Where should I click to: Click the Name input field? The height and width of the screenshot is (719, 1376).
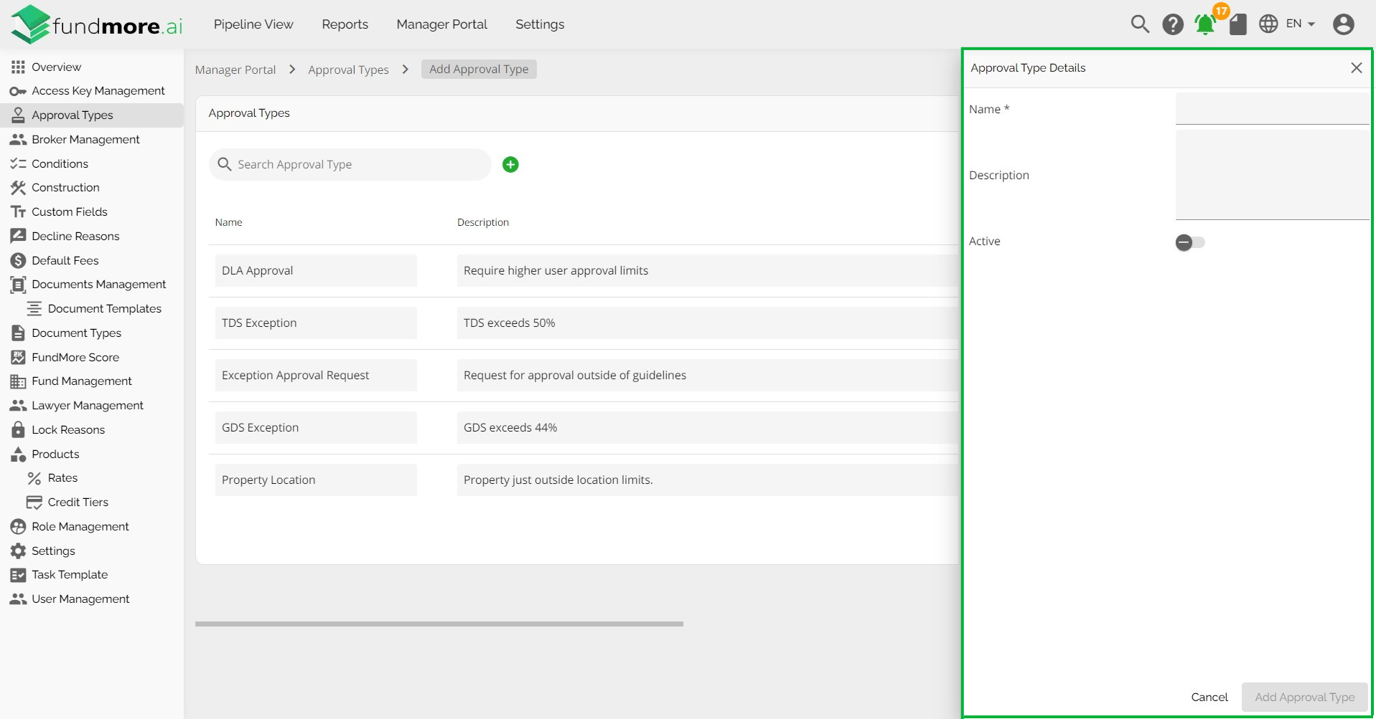1271,109
